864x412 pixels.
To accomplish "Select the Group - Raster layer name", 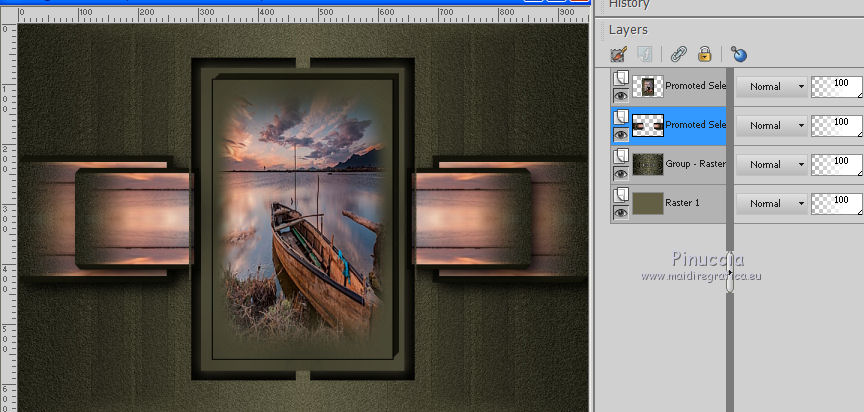I will tap(695, 164).
